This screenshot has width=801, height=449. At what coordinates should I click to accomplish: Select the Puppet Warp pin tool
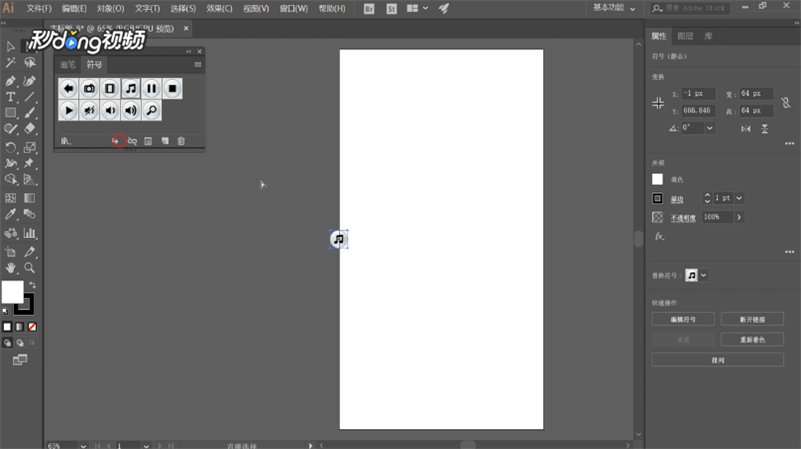pyautogui.click(x=30, y=163)
